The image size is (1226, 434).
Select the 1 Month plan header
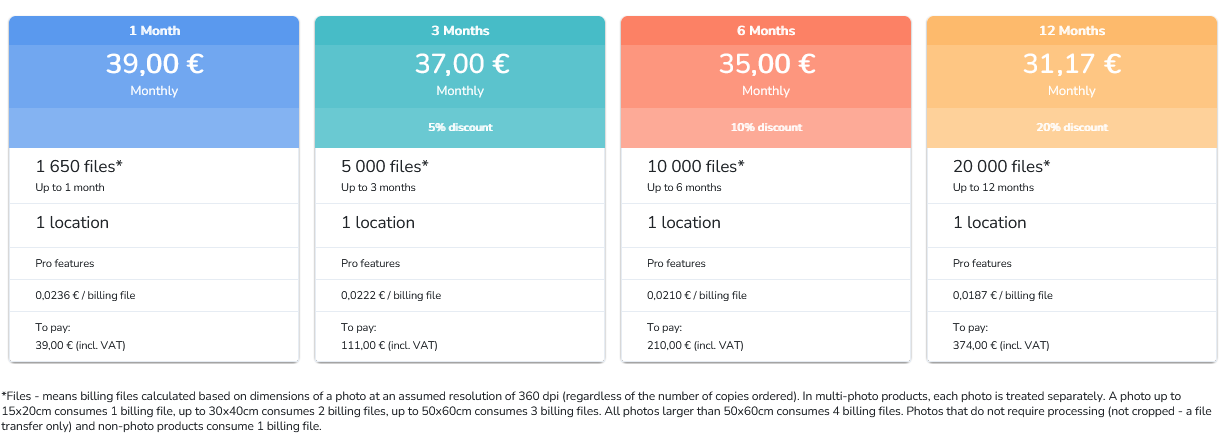pos(154,31)
